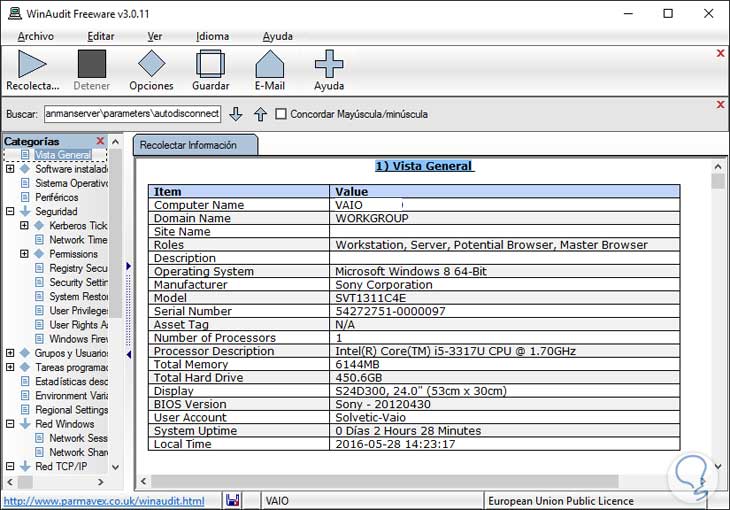Click the search down arrow icon
Screen dimensions: 730x510
[x=236, y=114]
